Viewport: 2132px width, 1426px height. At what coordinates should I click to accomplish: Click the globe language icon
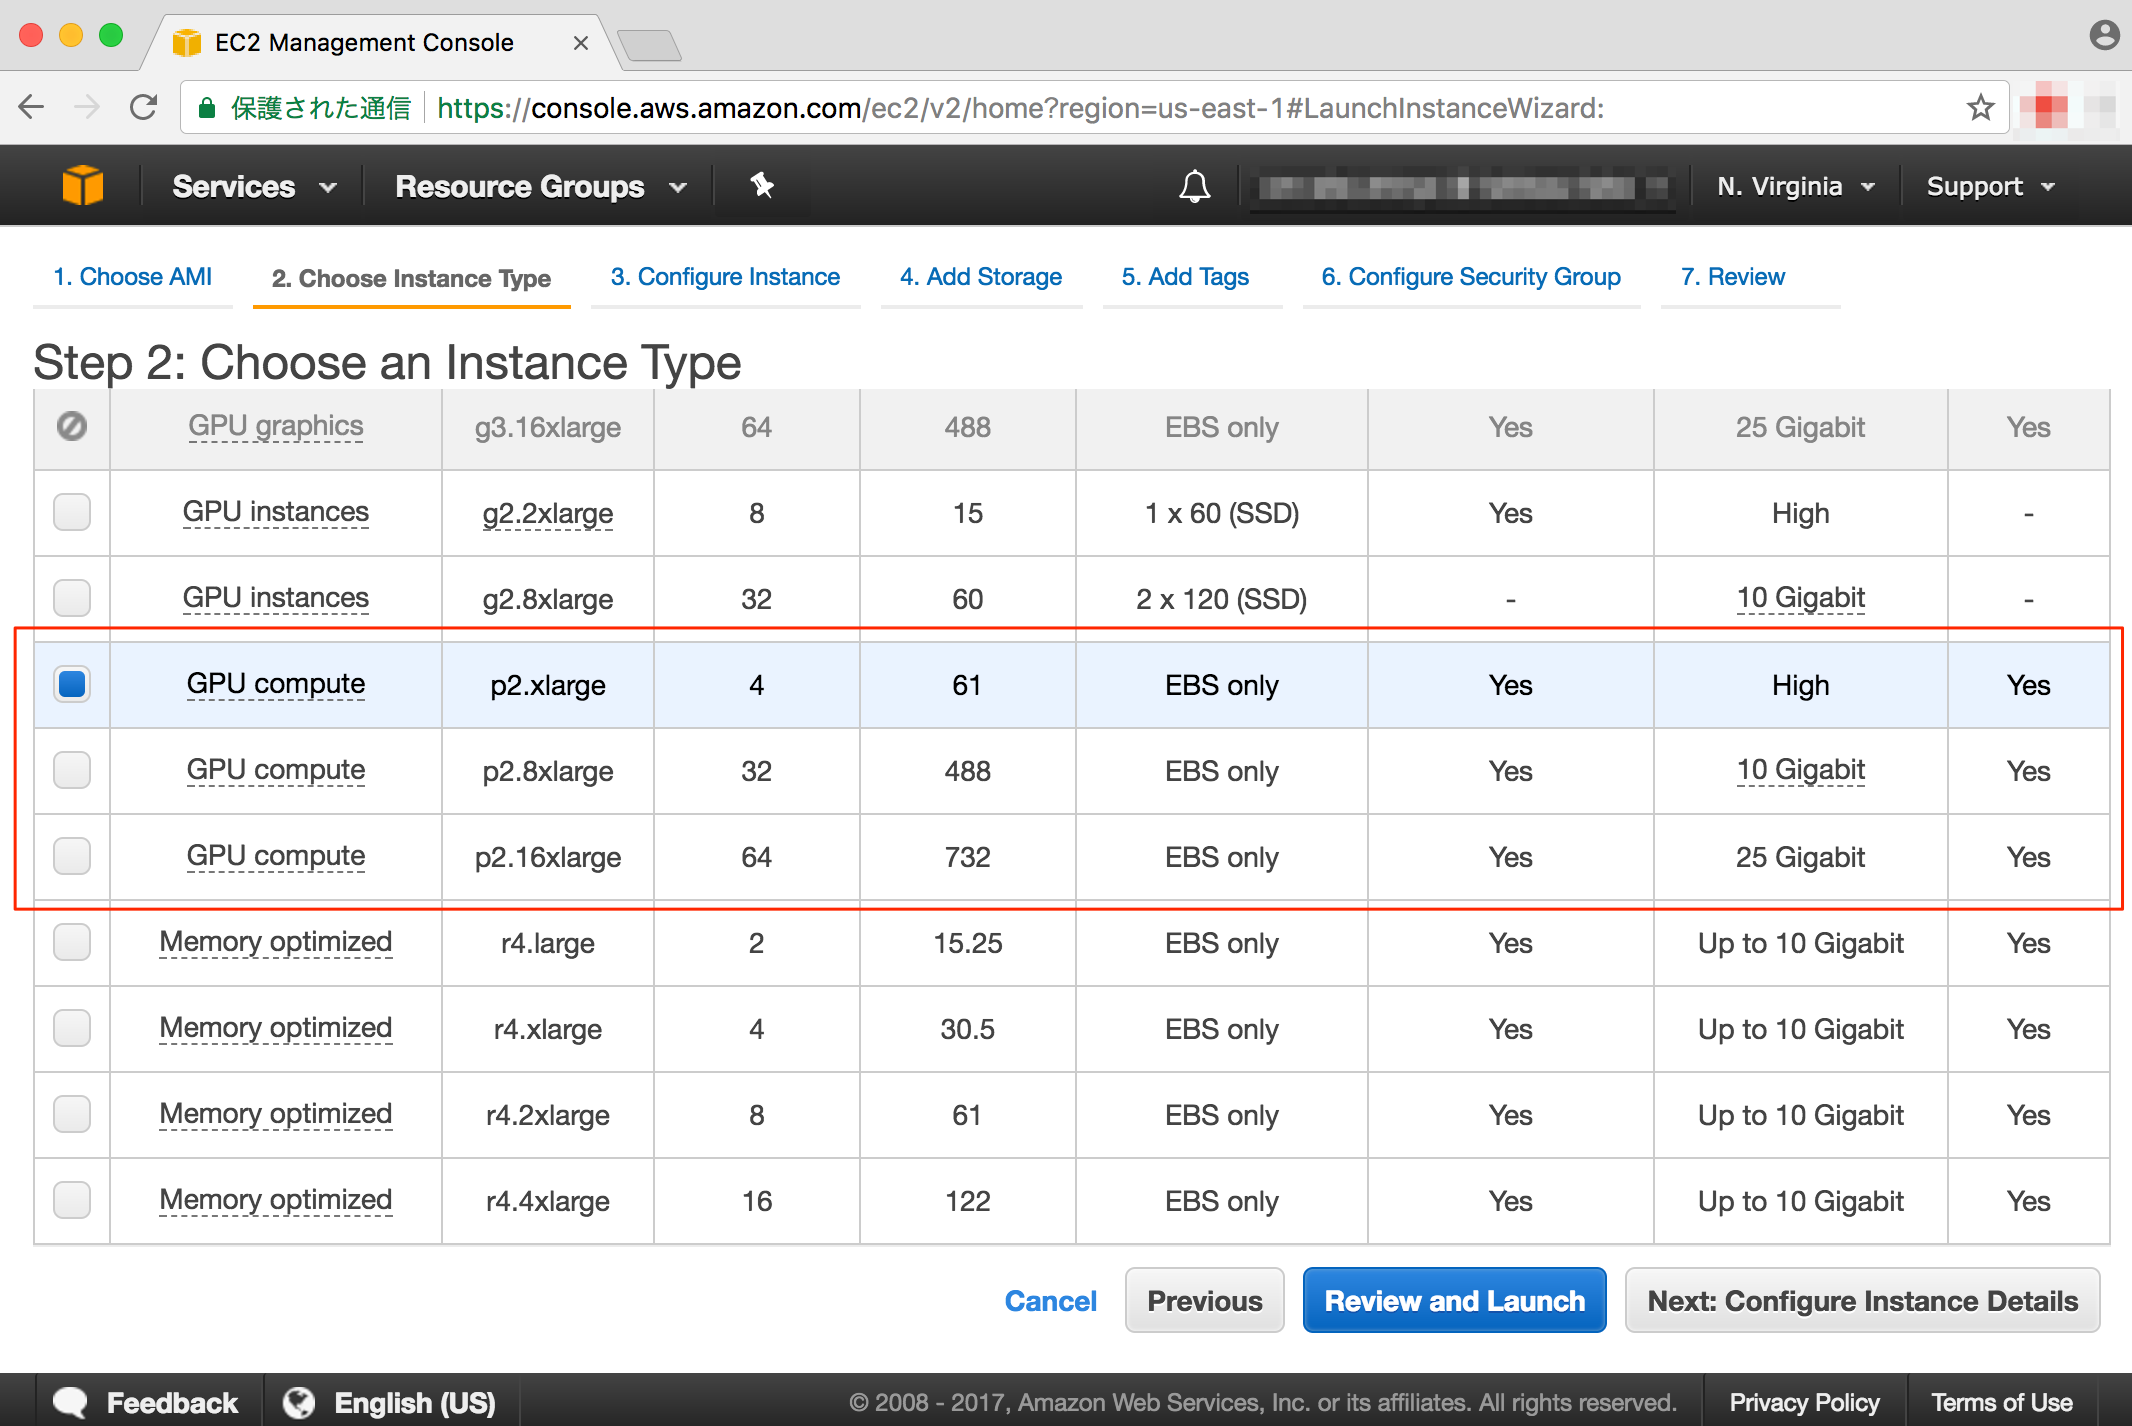click(298, 1402)
